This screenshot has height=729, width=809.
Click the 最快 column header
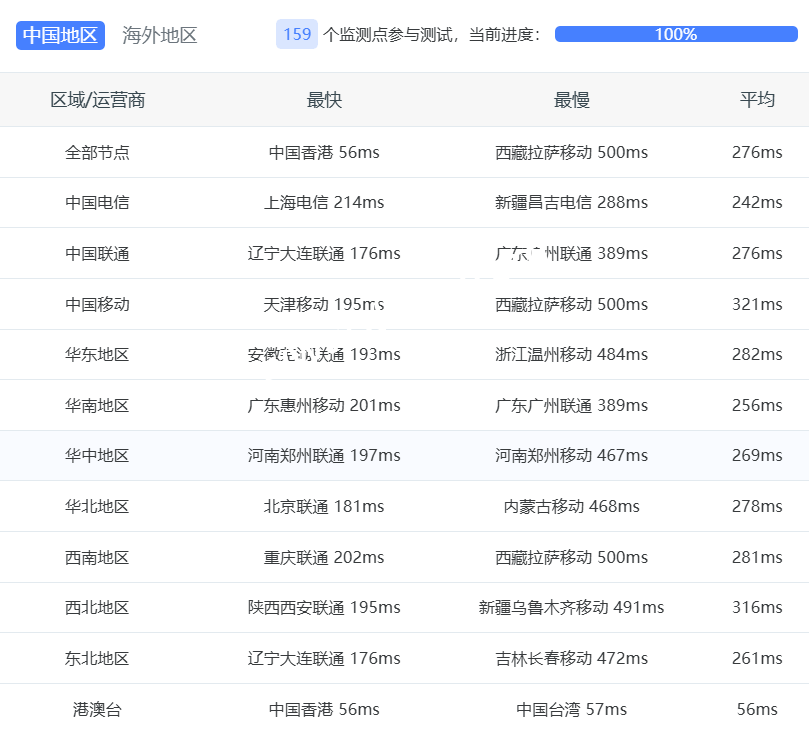[324, 100]
